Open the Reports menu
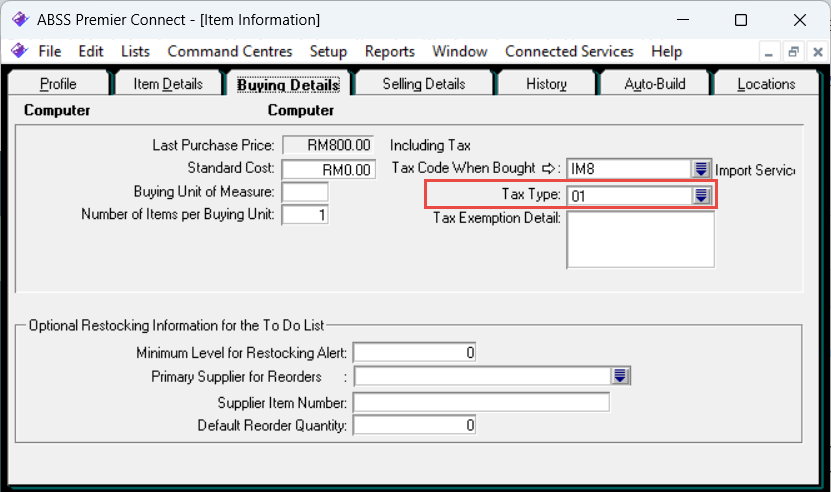The width and height of the screenshot is (831, 492). point(389,51)
